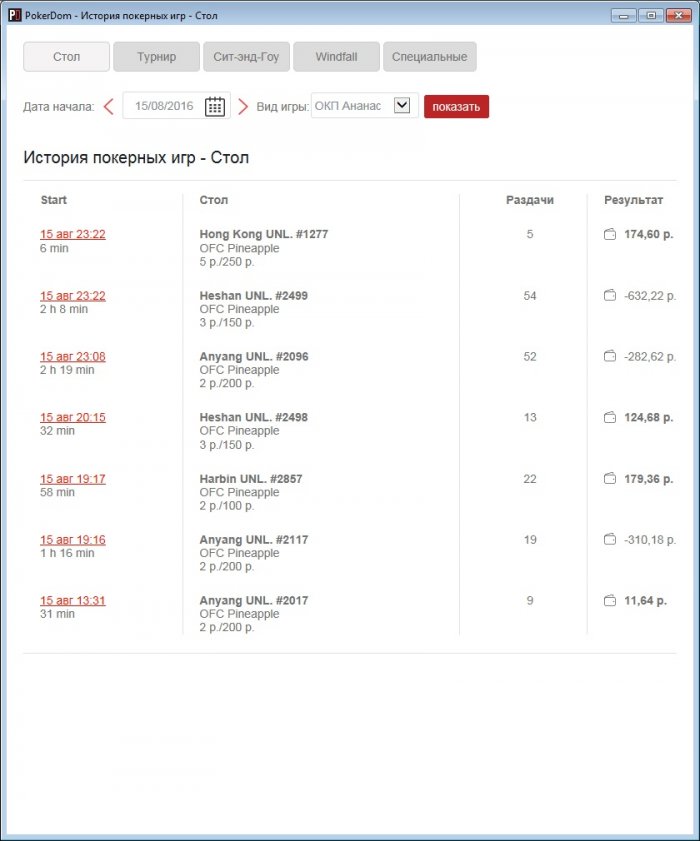Click wallet icon next to -632,22 р.
Viewport: 700px width, 841px height.
tap(610, 295)
